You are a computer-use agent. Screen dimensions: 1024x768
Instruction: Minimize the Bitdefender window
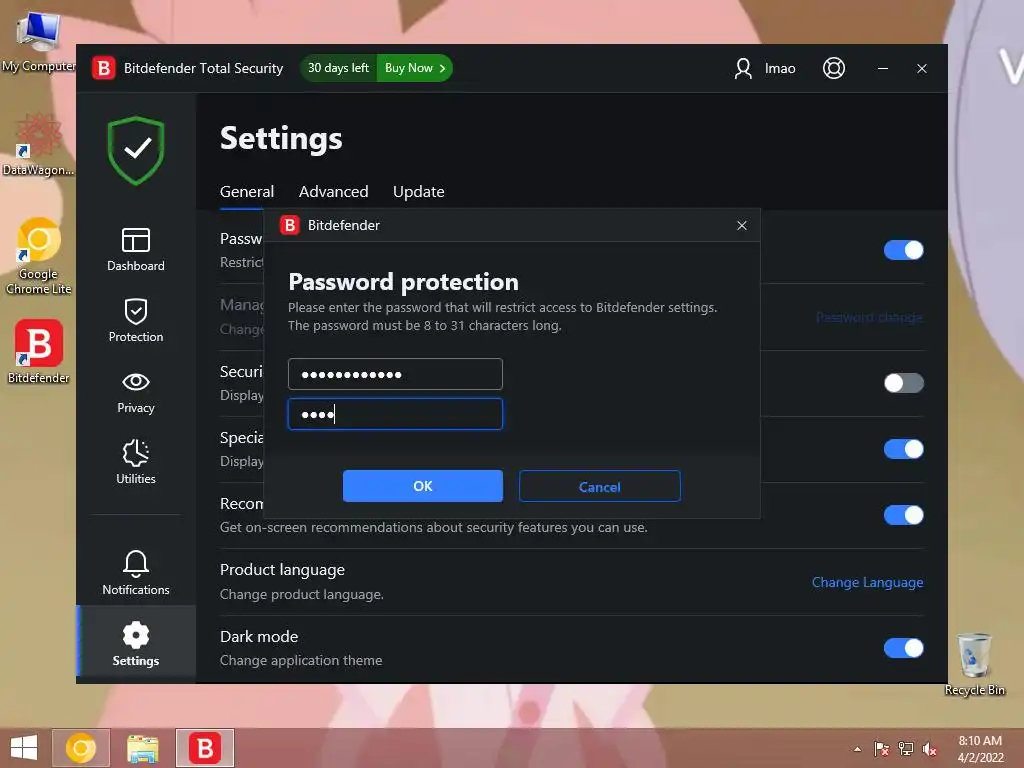(882, 68)
